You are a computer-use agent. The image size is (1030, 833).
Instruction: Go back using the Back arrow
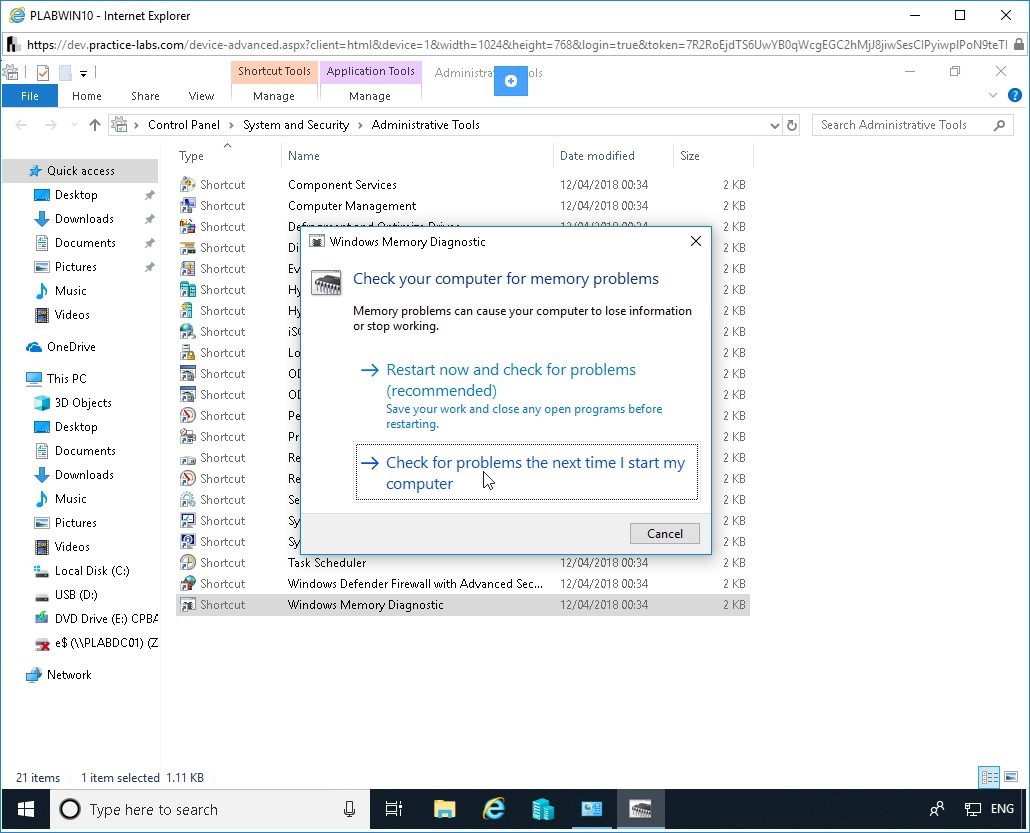(x=21, y=125)
